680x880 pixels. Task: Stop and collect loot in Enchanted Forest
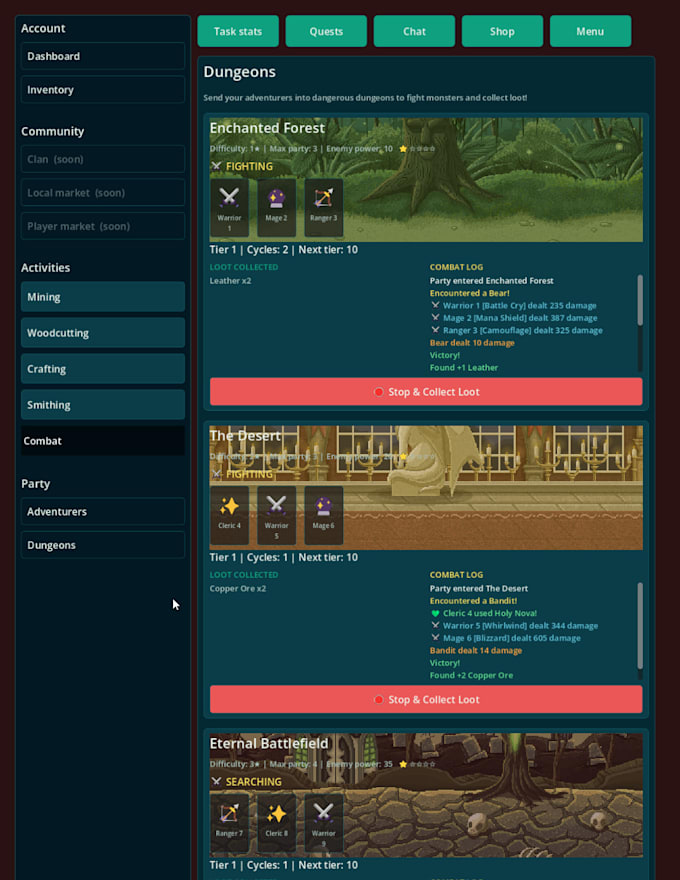426,392
